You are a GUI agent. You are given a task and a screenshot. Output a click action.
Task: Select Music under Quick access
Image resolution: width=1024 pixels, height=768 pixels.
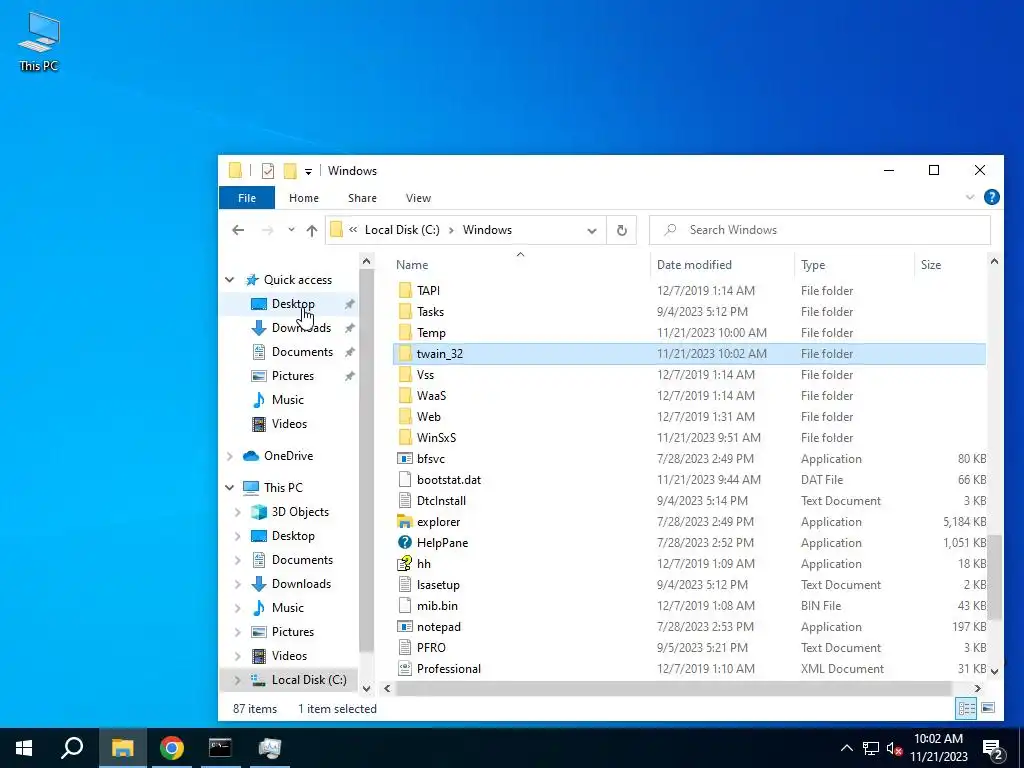point(287,400)
